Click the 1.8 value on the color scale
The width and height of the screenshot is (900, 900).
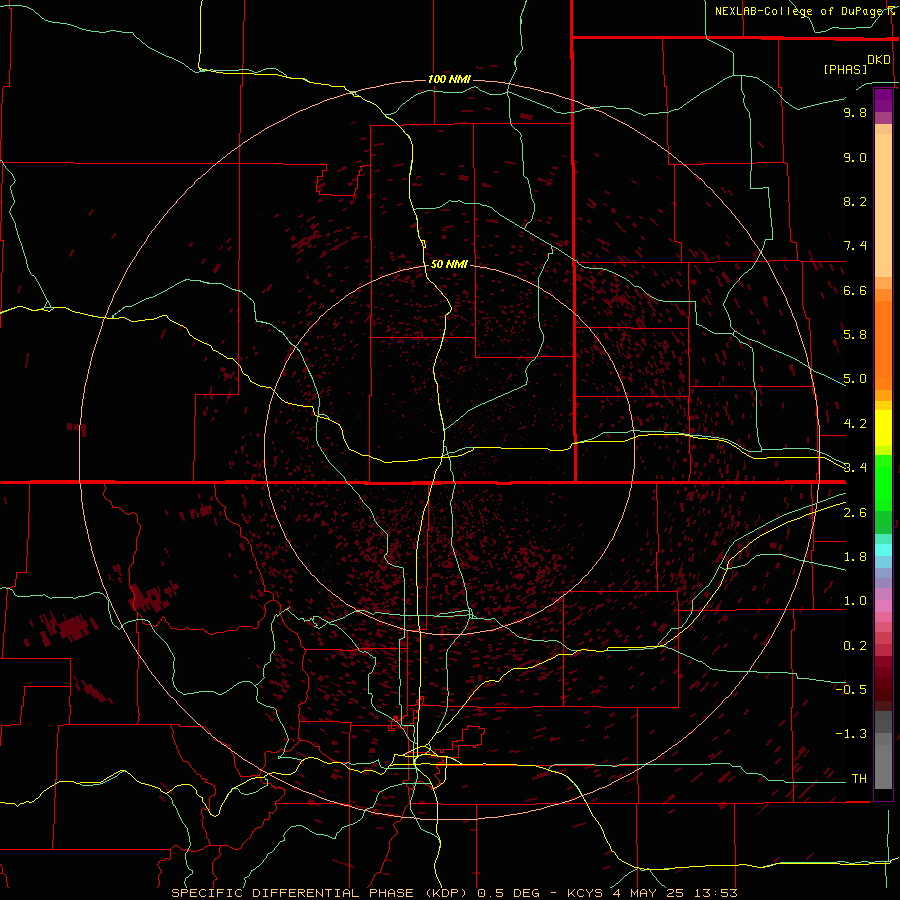(855, 557)
